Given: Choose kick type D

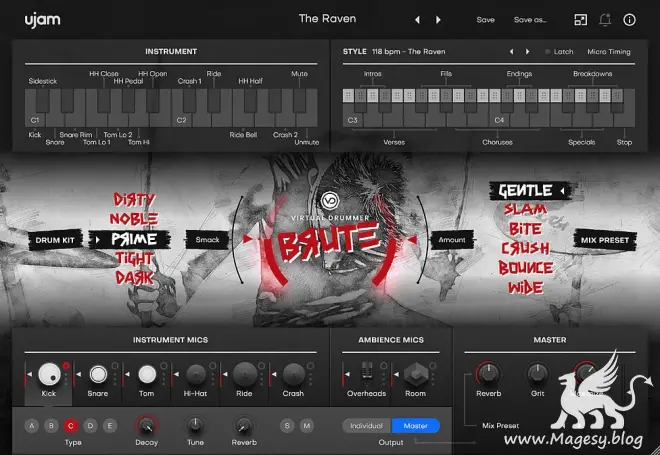Looking at the screenshot, I should 90,426.
